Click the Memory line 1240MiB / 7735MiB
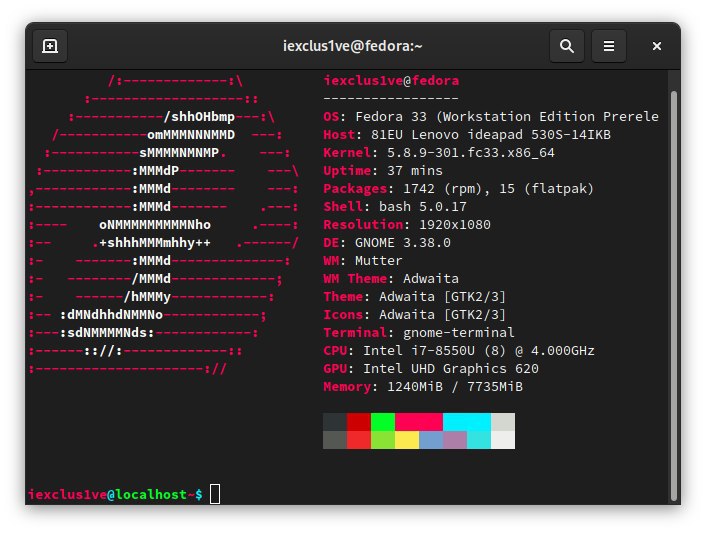Viewport: 706px width, 533px height. coord(423,387)
